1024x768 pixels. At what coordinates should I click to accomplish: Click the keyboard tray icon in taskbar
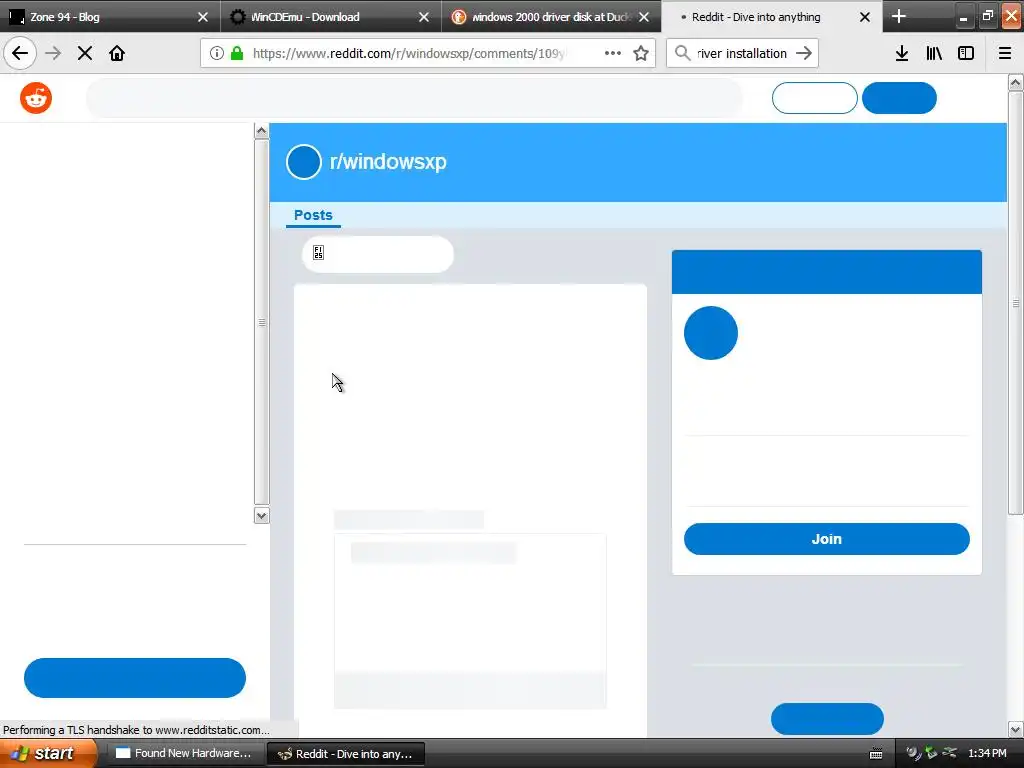point(876,754)
